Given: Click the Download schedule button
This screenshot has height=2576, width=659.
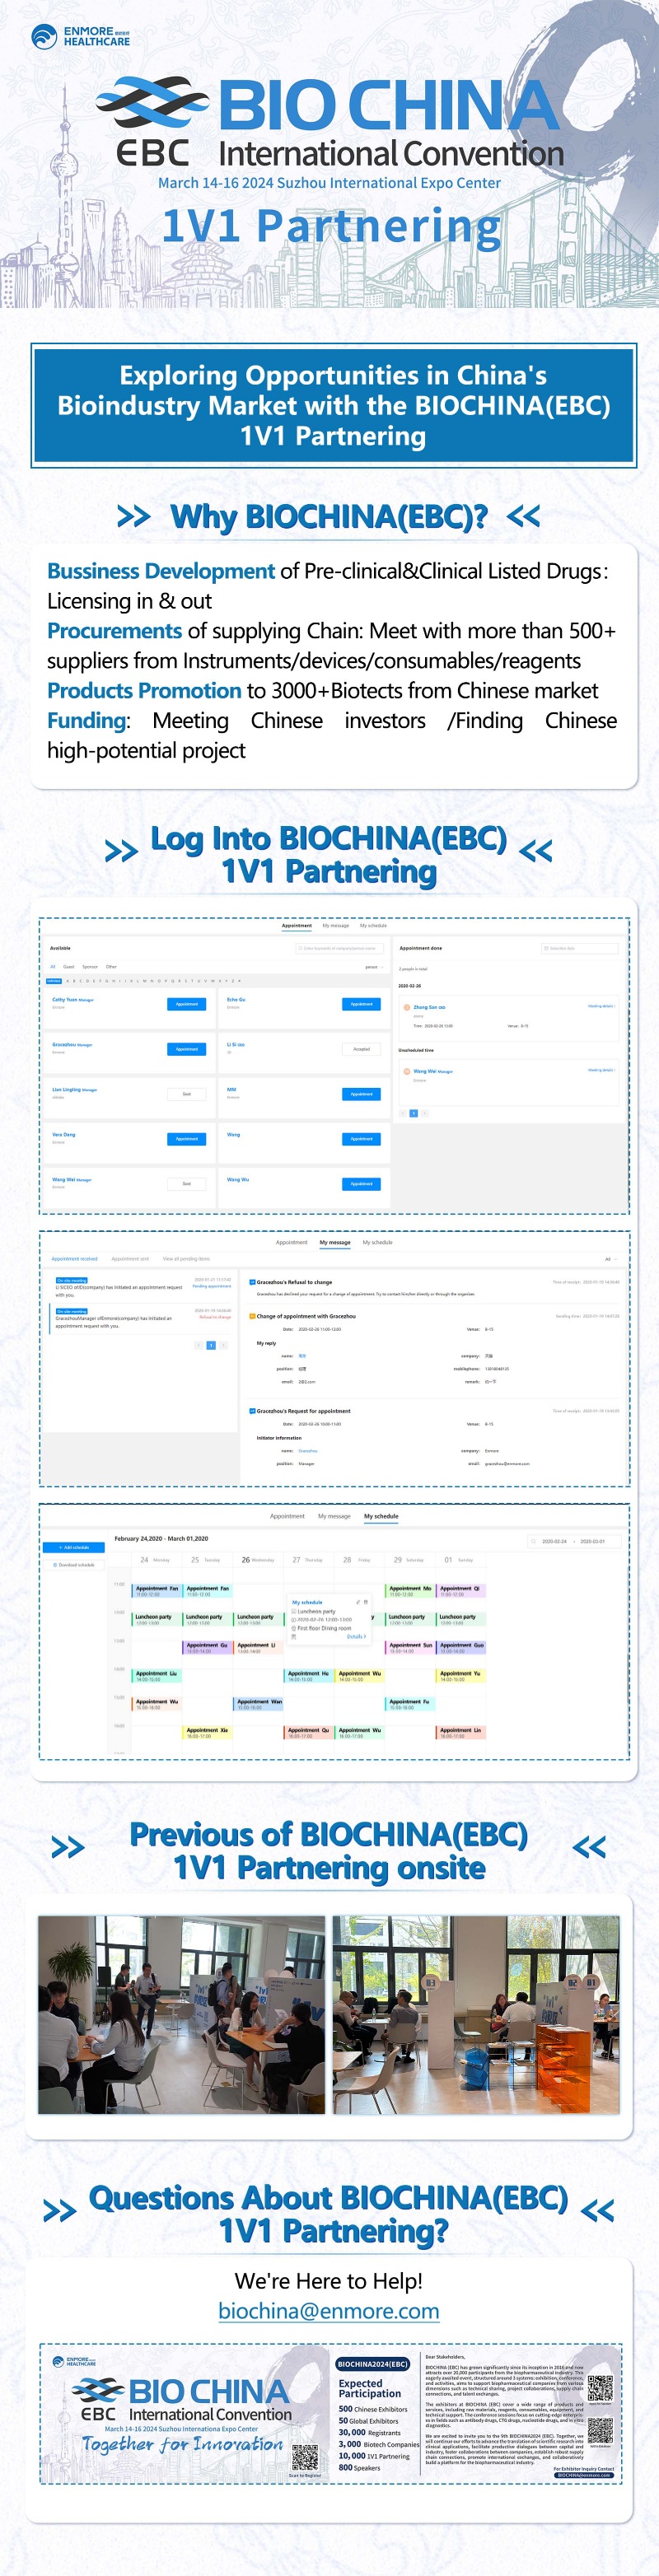Looking at the screenshot, I should click(x=74, y=1565).
